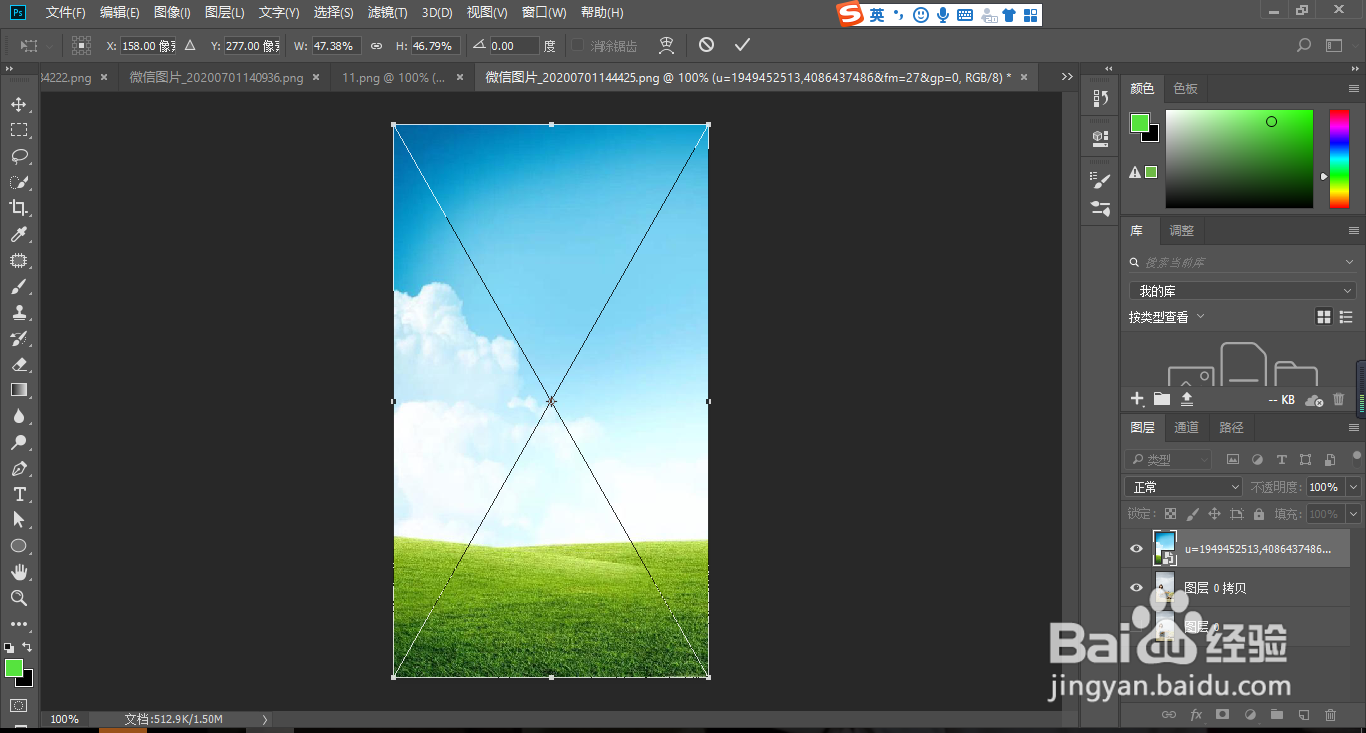This screenshot has height=733, width=1366.
Task: Open the 图像(I) menu
Action: [172, 13]
